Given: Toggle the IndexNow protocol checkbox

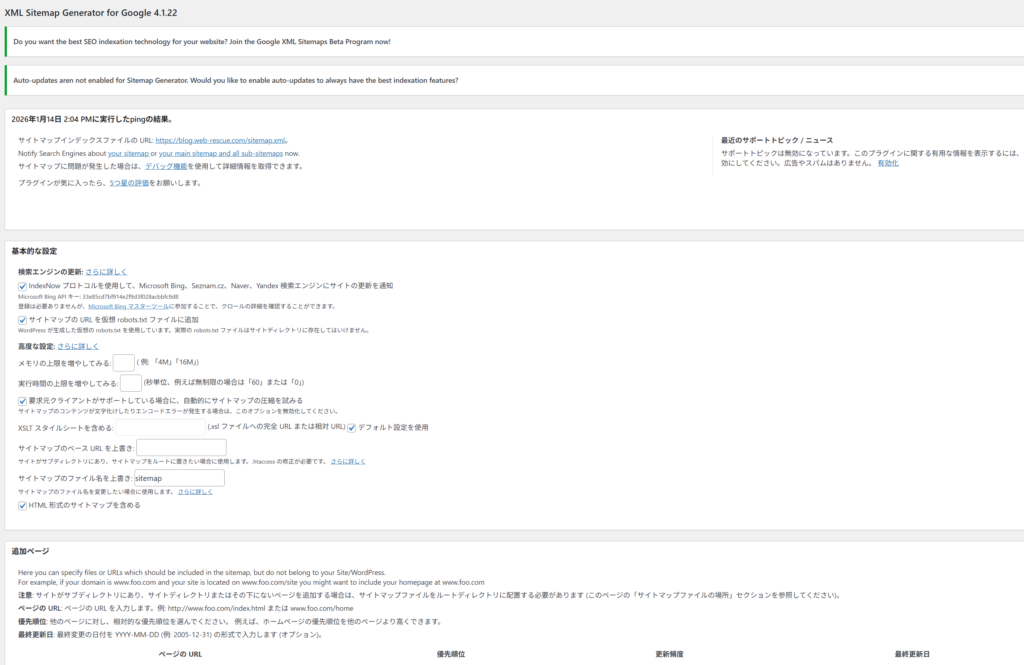Looking at the screenshot, I should coord(23,286).
